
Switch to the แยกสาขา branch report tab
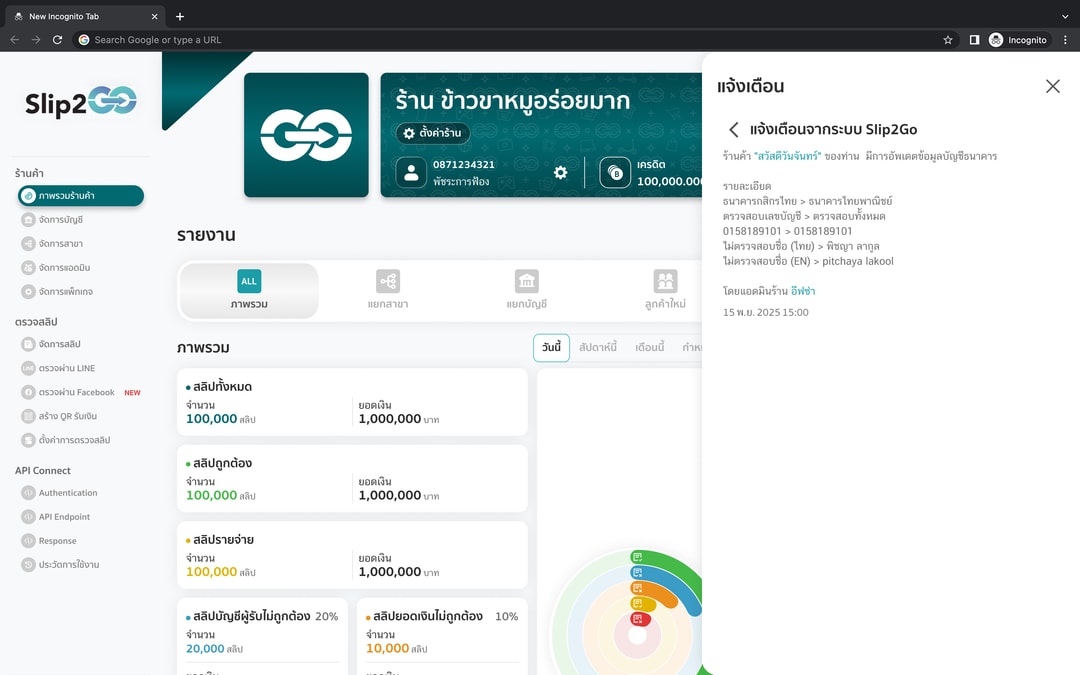[388, 291]
